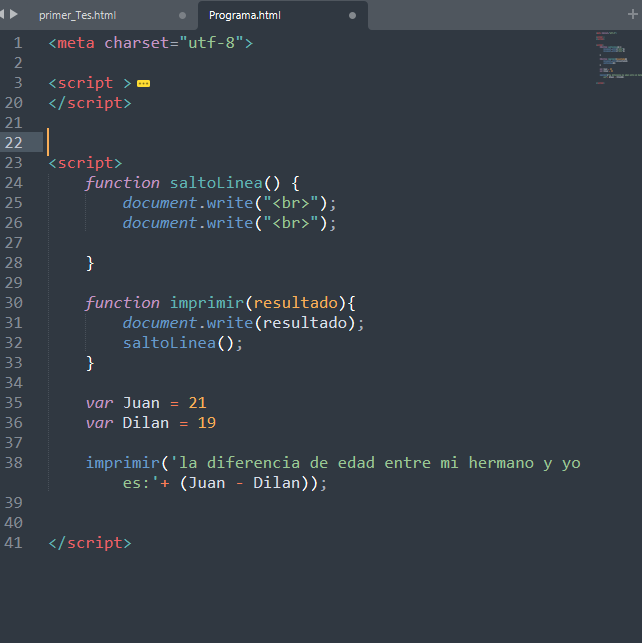Click the "utf-8" string value
Image resolution: width=642 pixels, height=643 pixels.
pyautogui.click(x=211, y=43)
